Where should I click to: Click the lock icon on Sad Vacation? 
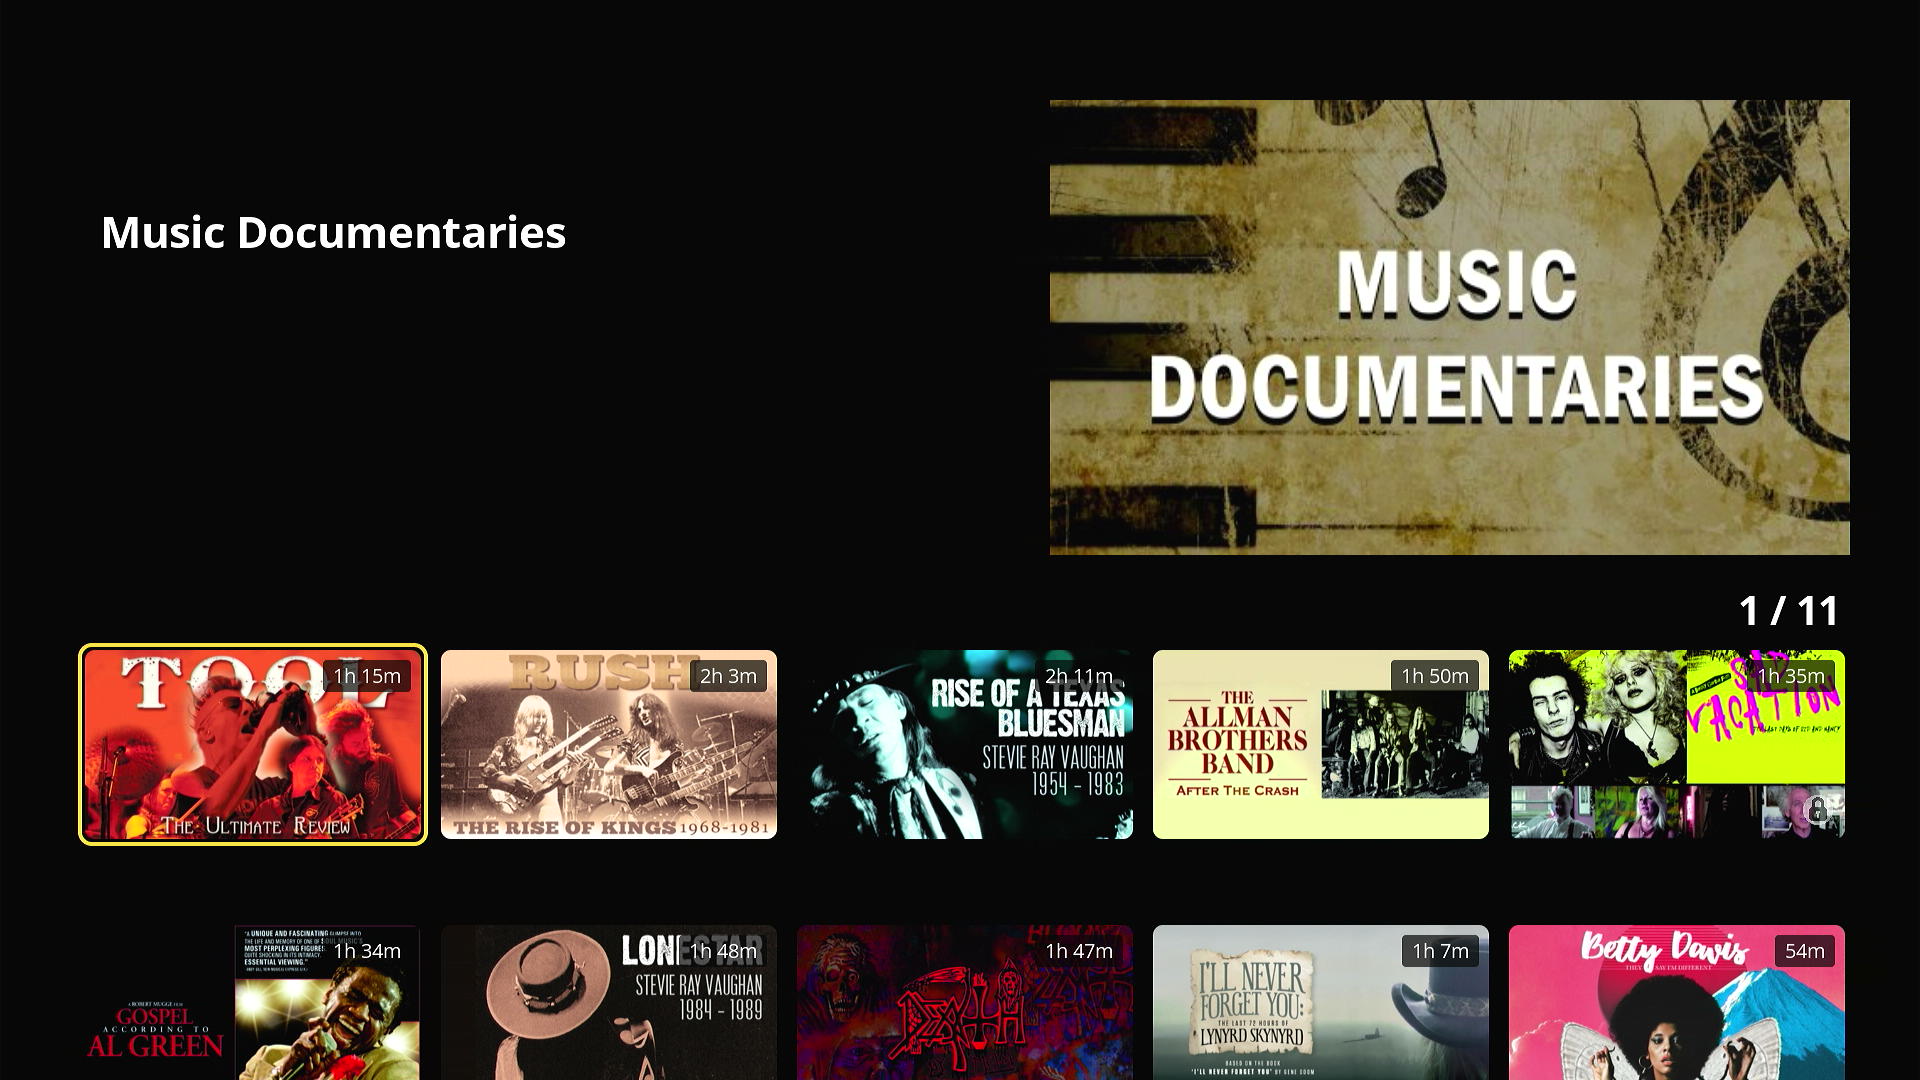1817,809
